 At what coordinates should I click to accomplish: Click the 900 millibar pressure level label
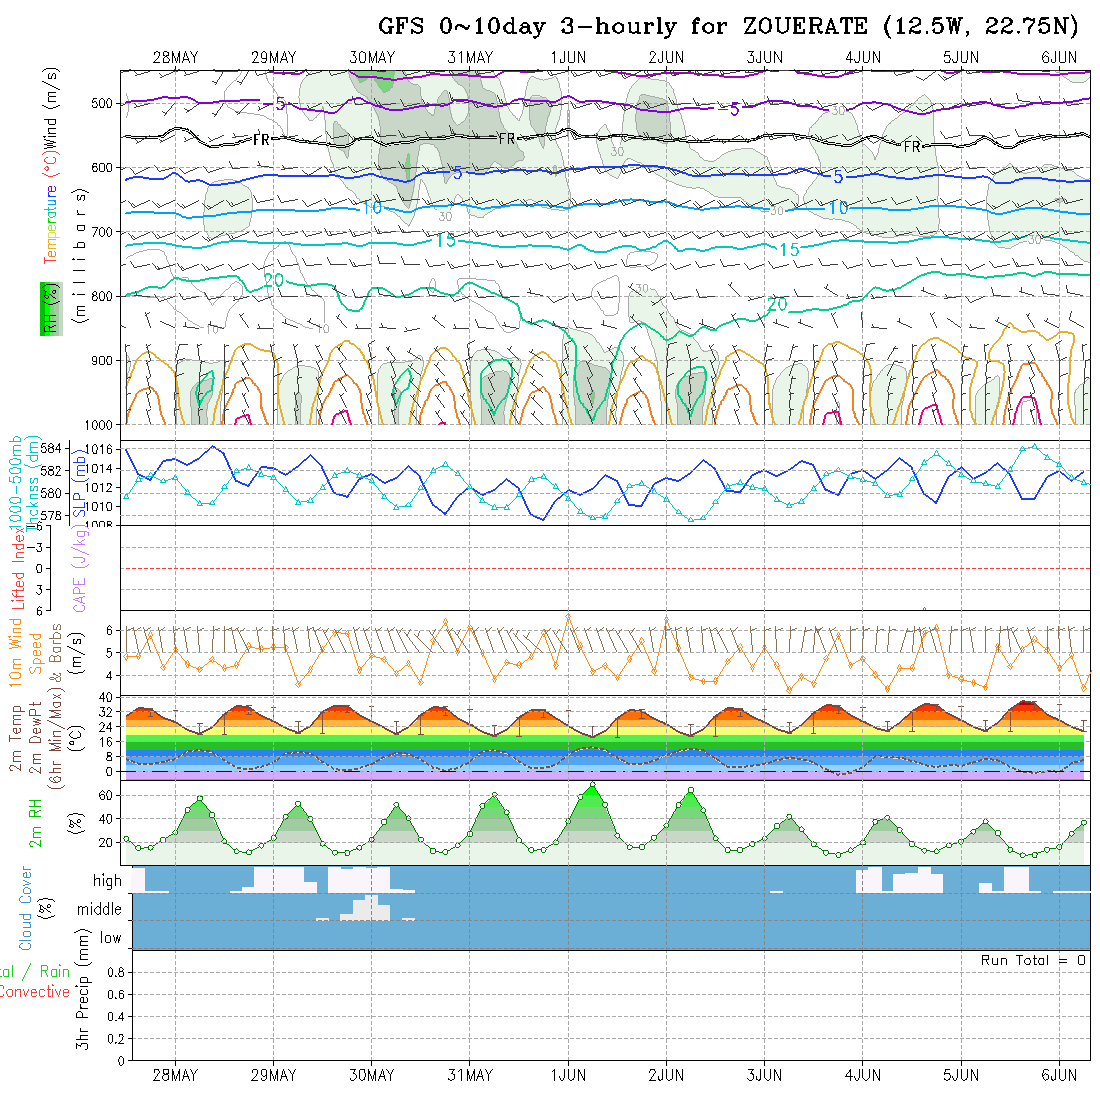coord(102,361)
